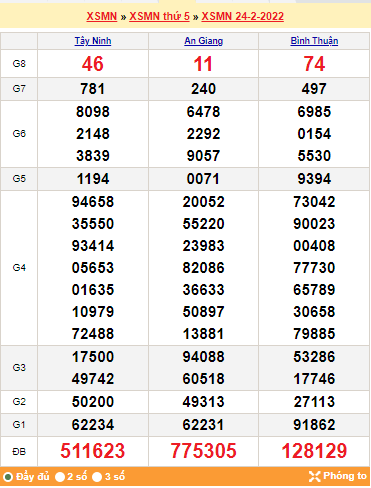371x488 pixels.
Task: Click the G8 row label
Action: point(19,64)
